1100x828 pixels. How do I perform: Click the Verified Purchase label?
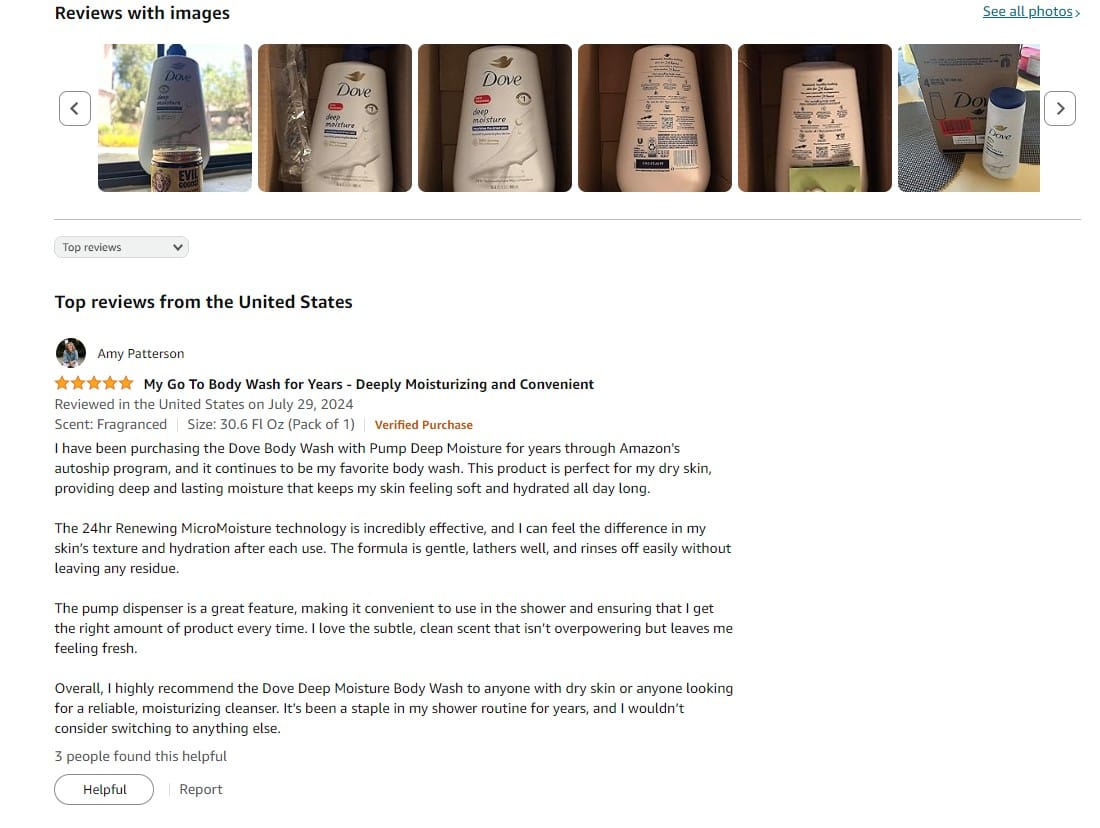(423, 425)
